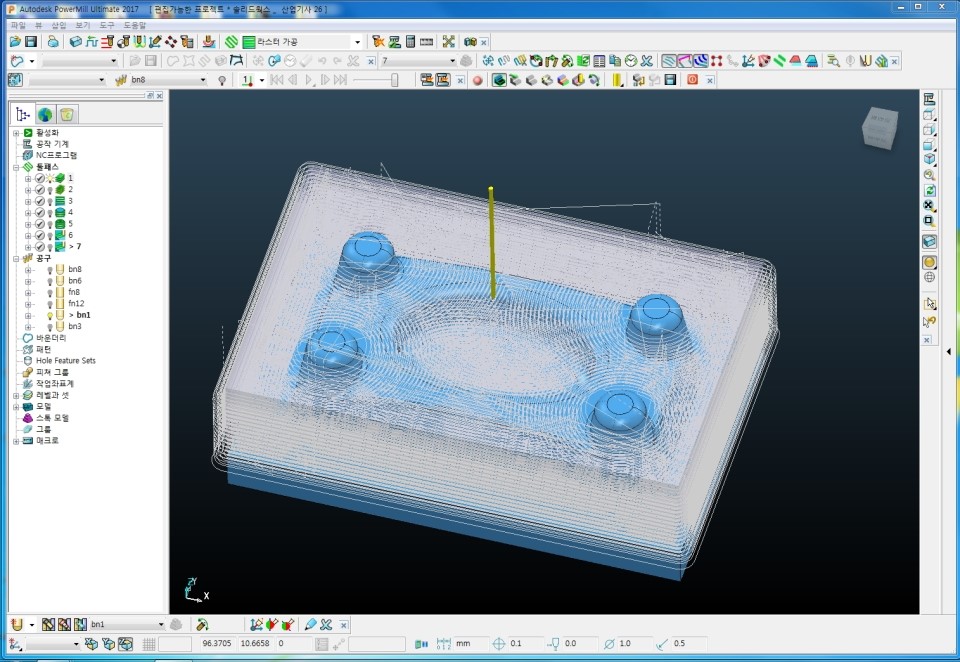The image size is (960, 662).
Task: Switch to the recycle bin tab in explorer
Action: [67, 115]
